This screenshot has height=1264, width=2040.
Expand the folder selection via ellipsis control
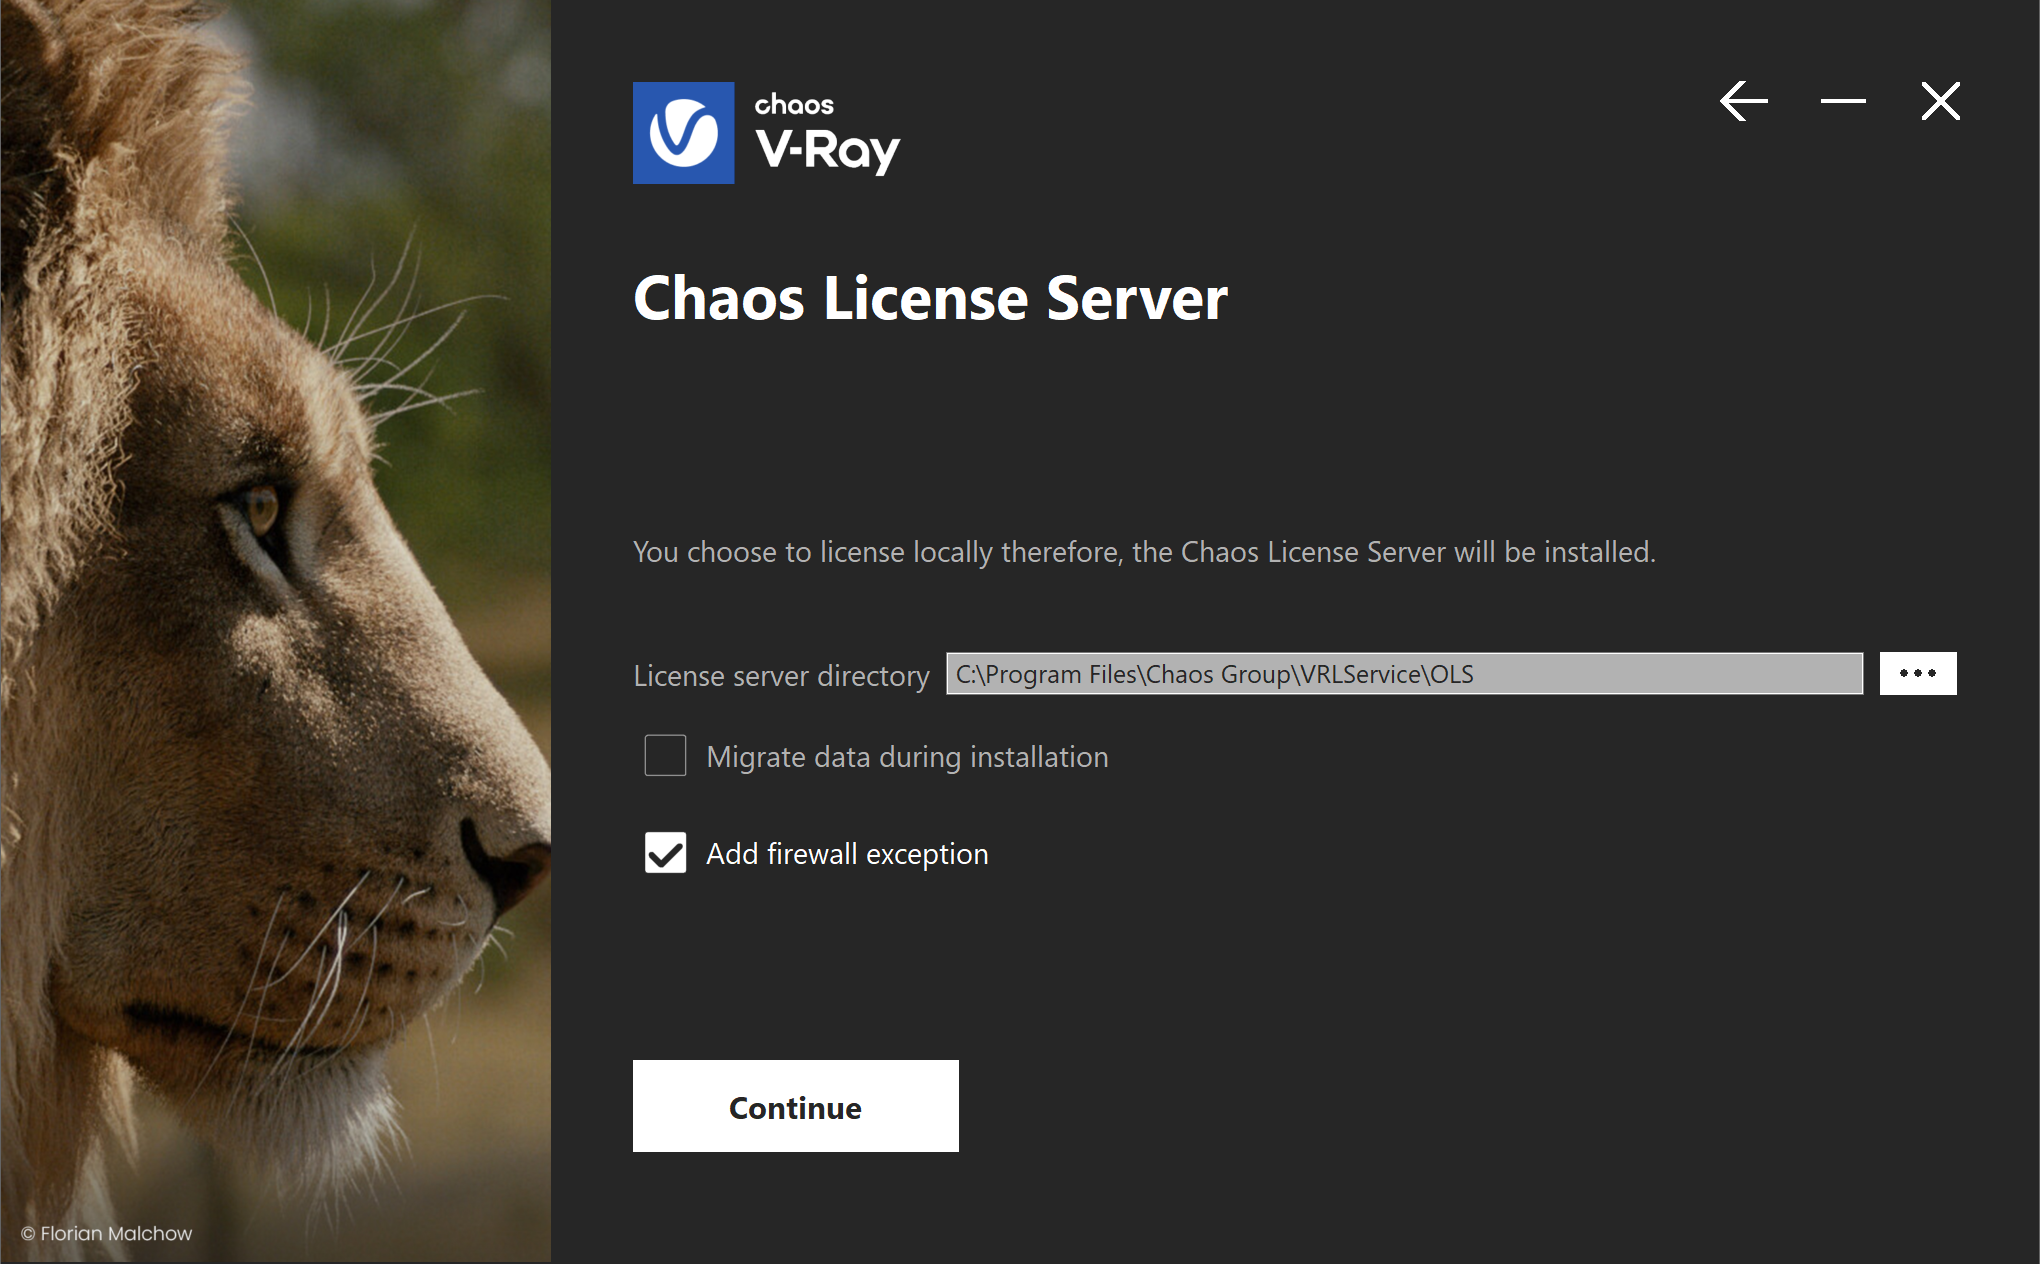coord(1917,673)
